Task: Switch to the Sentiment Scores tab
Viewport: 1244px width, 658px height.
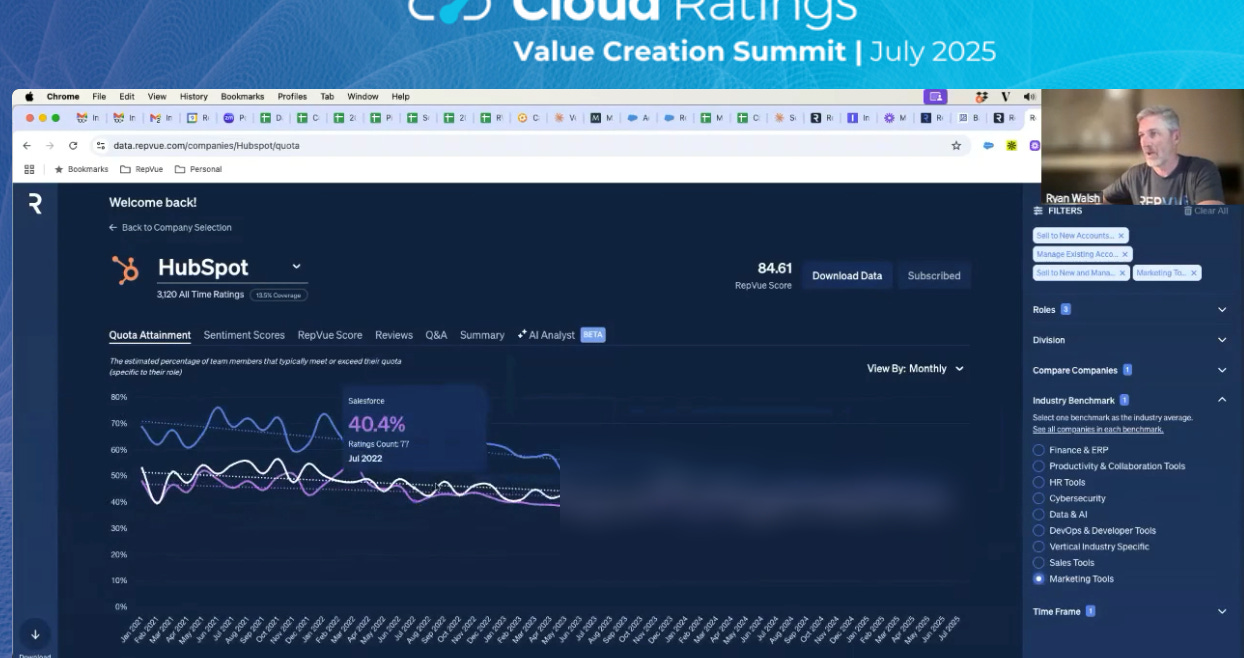Action: point(244,335)
